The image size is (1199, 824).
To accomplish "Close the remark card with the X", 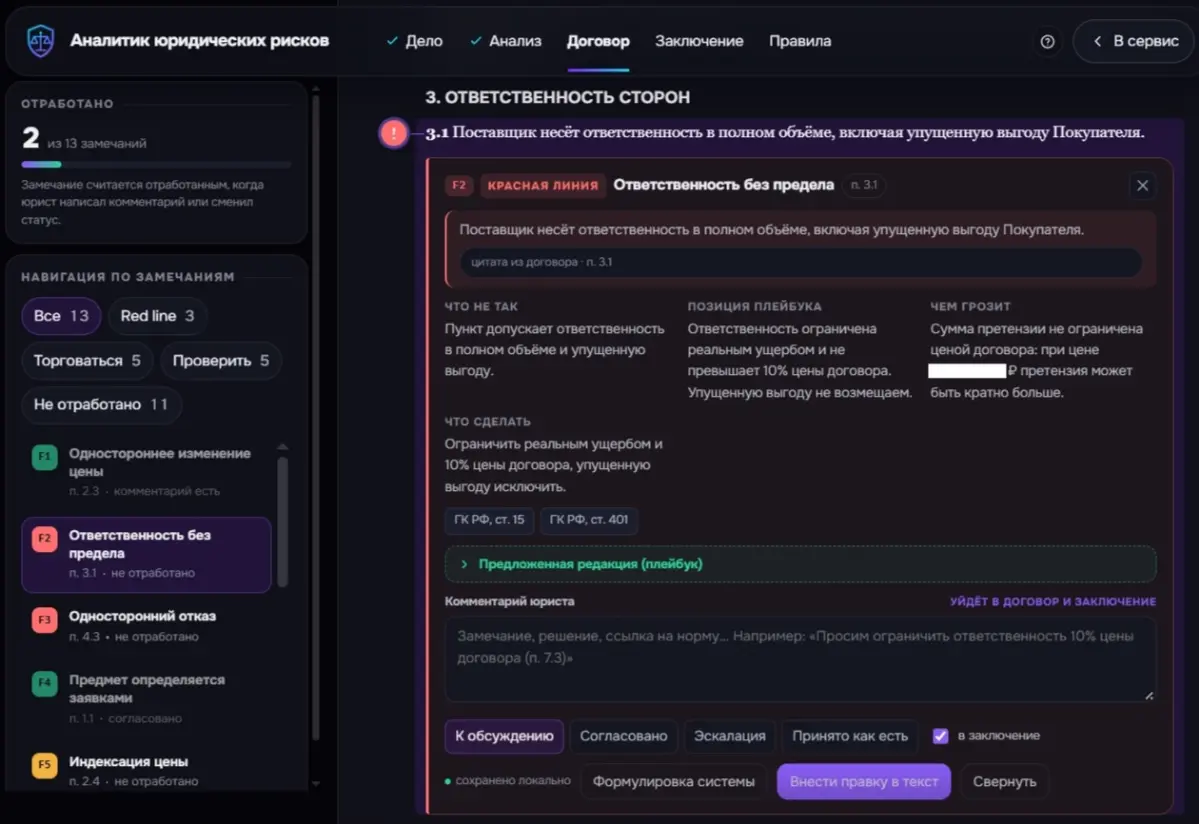I will pyautogui.click(x=1142, y=186).
